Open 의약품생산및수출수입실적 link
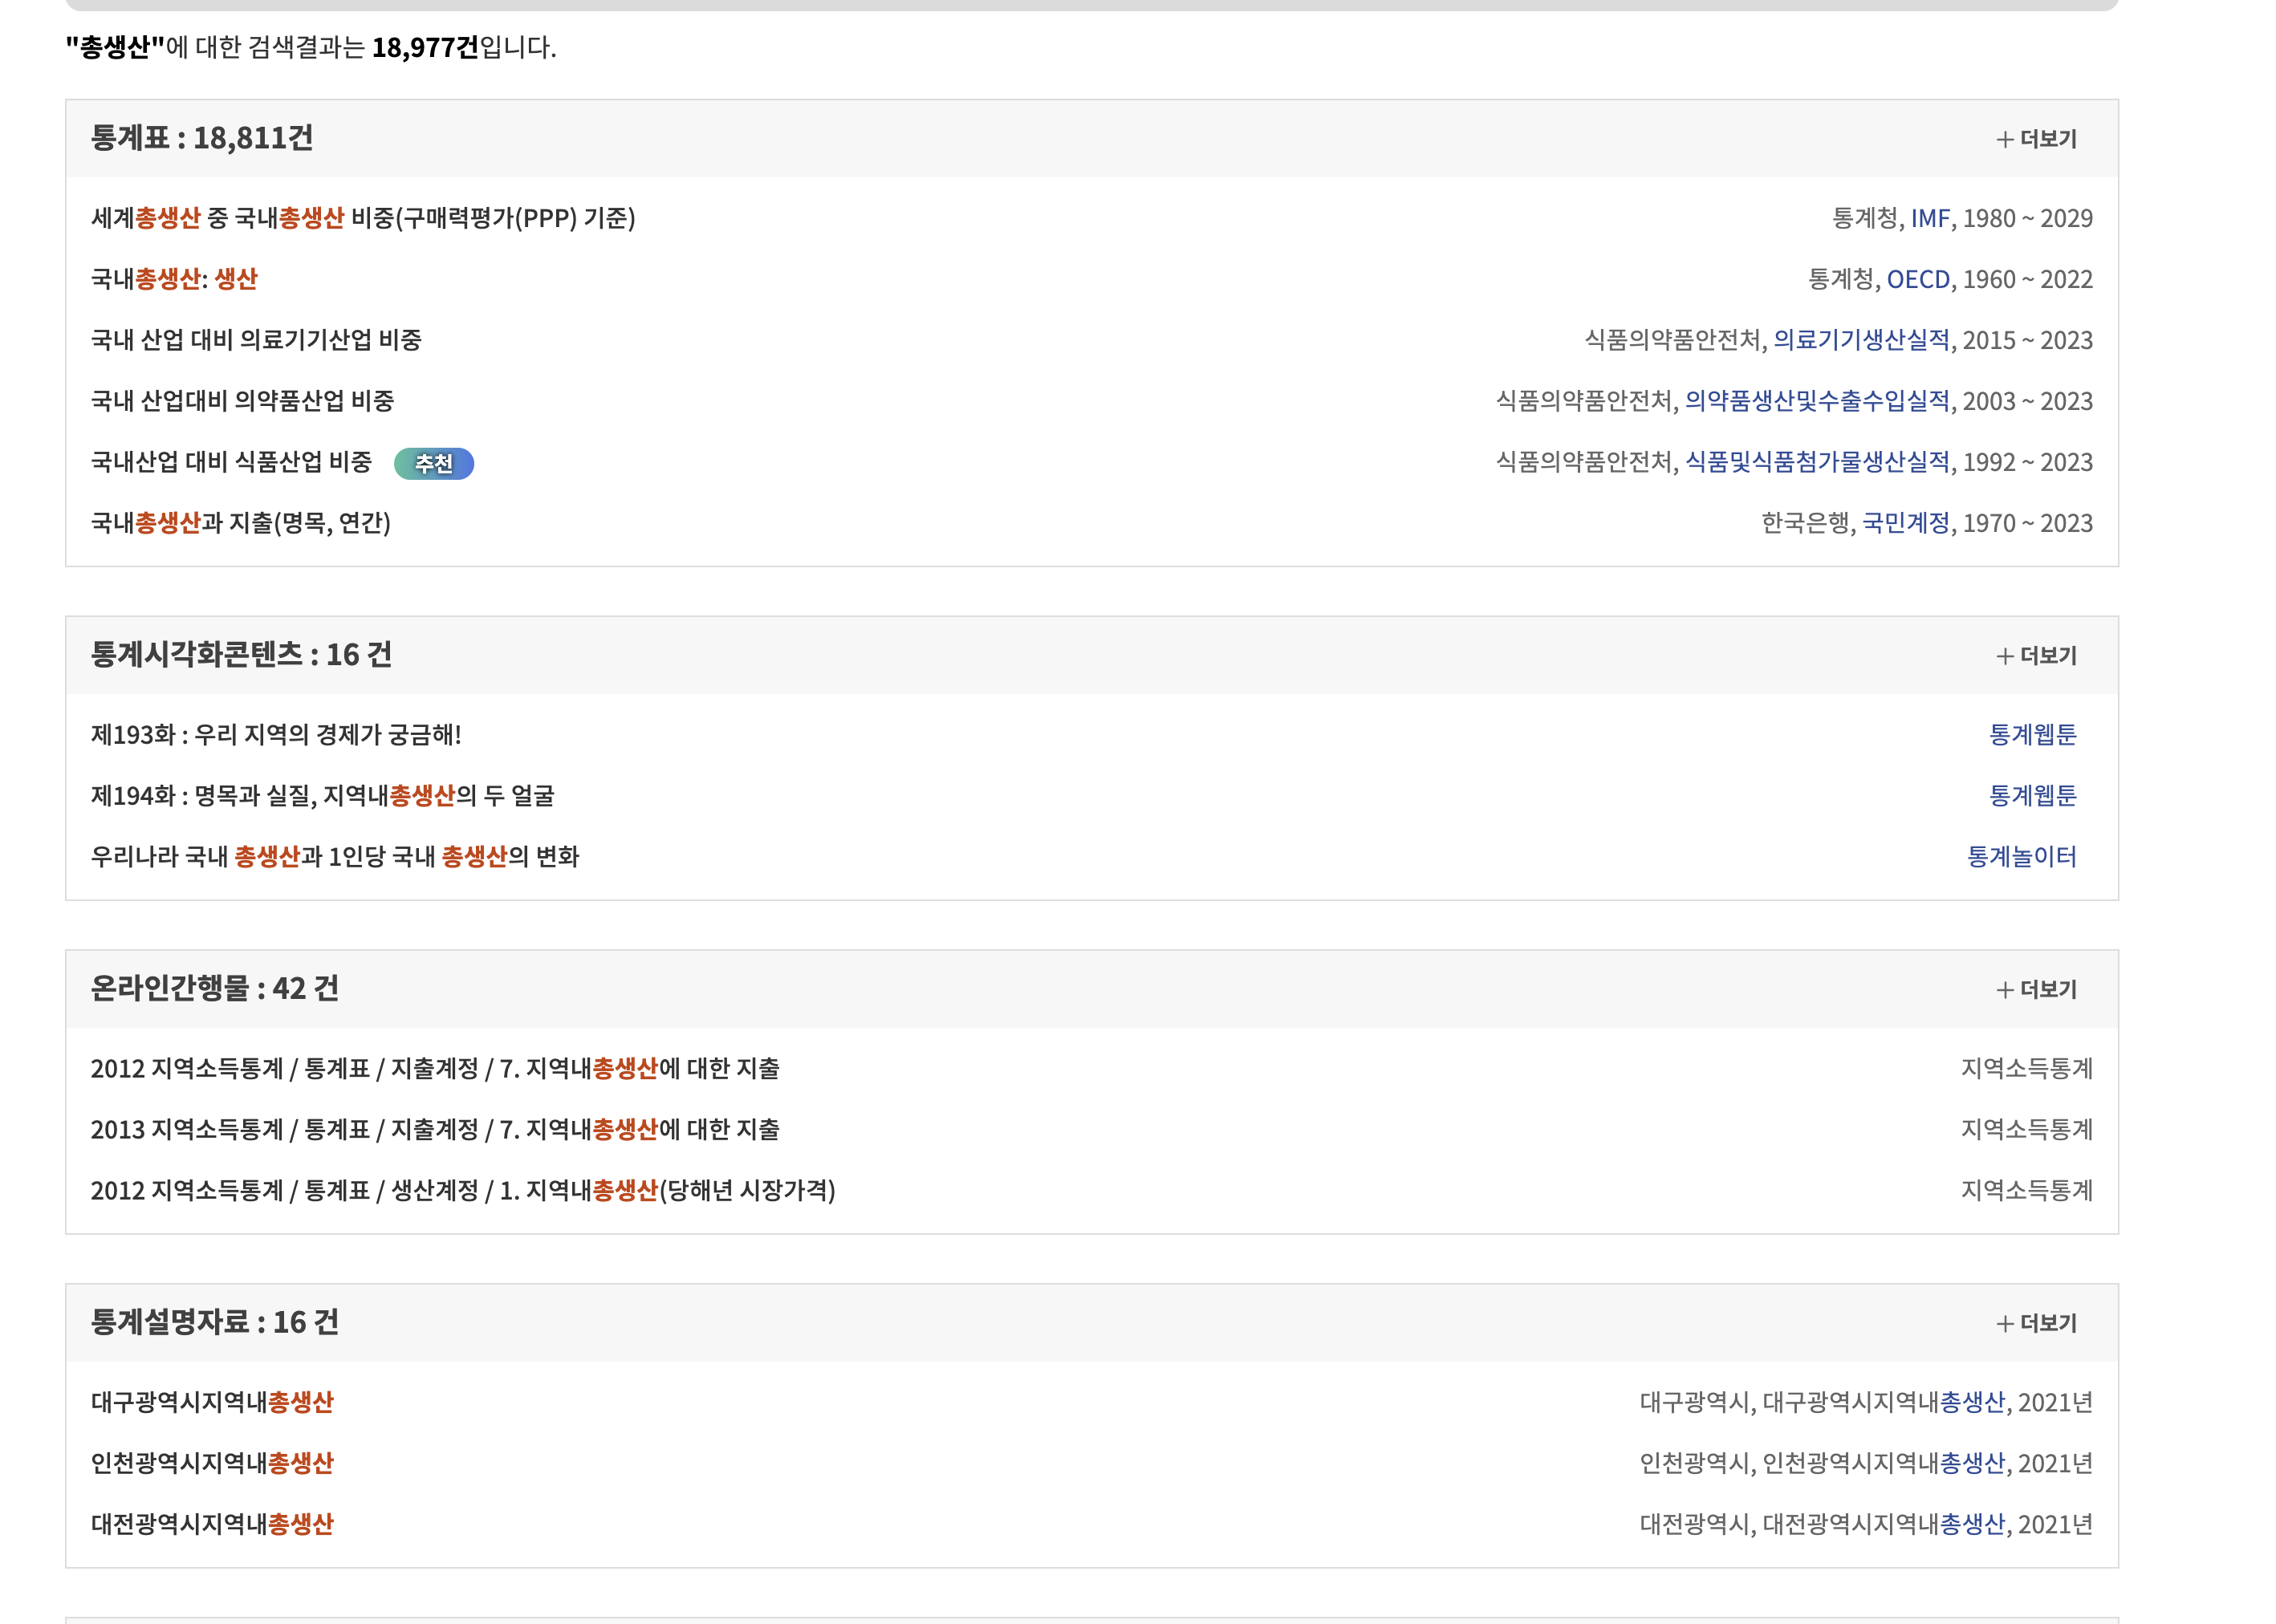 pyautogui.click(x=1816, y=401)
